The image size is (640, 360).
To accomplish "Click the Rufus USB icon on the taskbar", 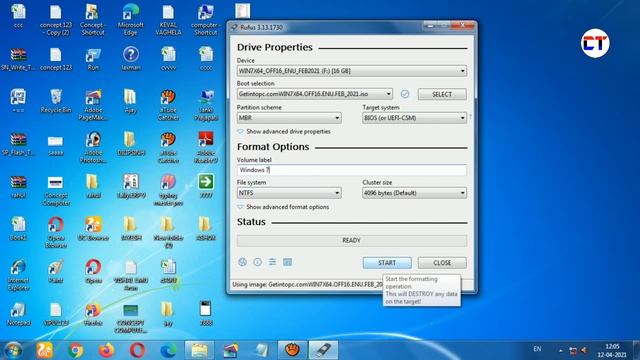I will tap(323, 350).
